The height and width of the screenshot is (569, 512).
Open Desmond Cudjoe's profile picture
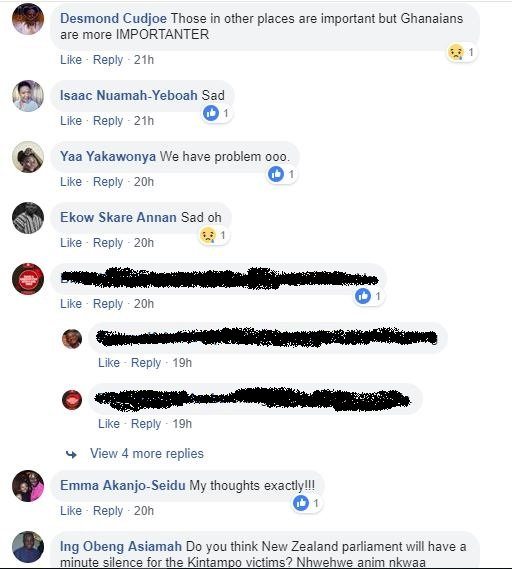pyautogui.click(x=28, y=19)
